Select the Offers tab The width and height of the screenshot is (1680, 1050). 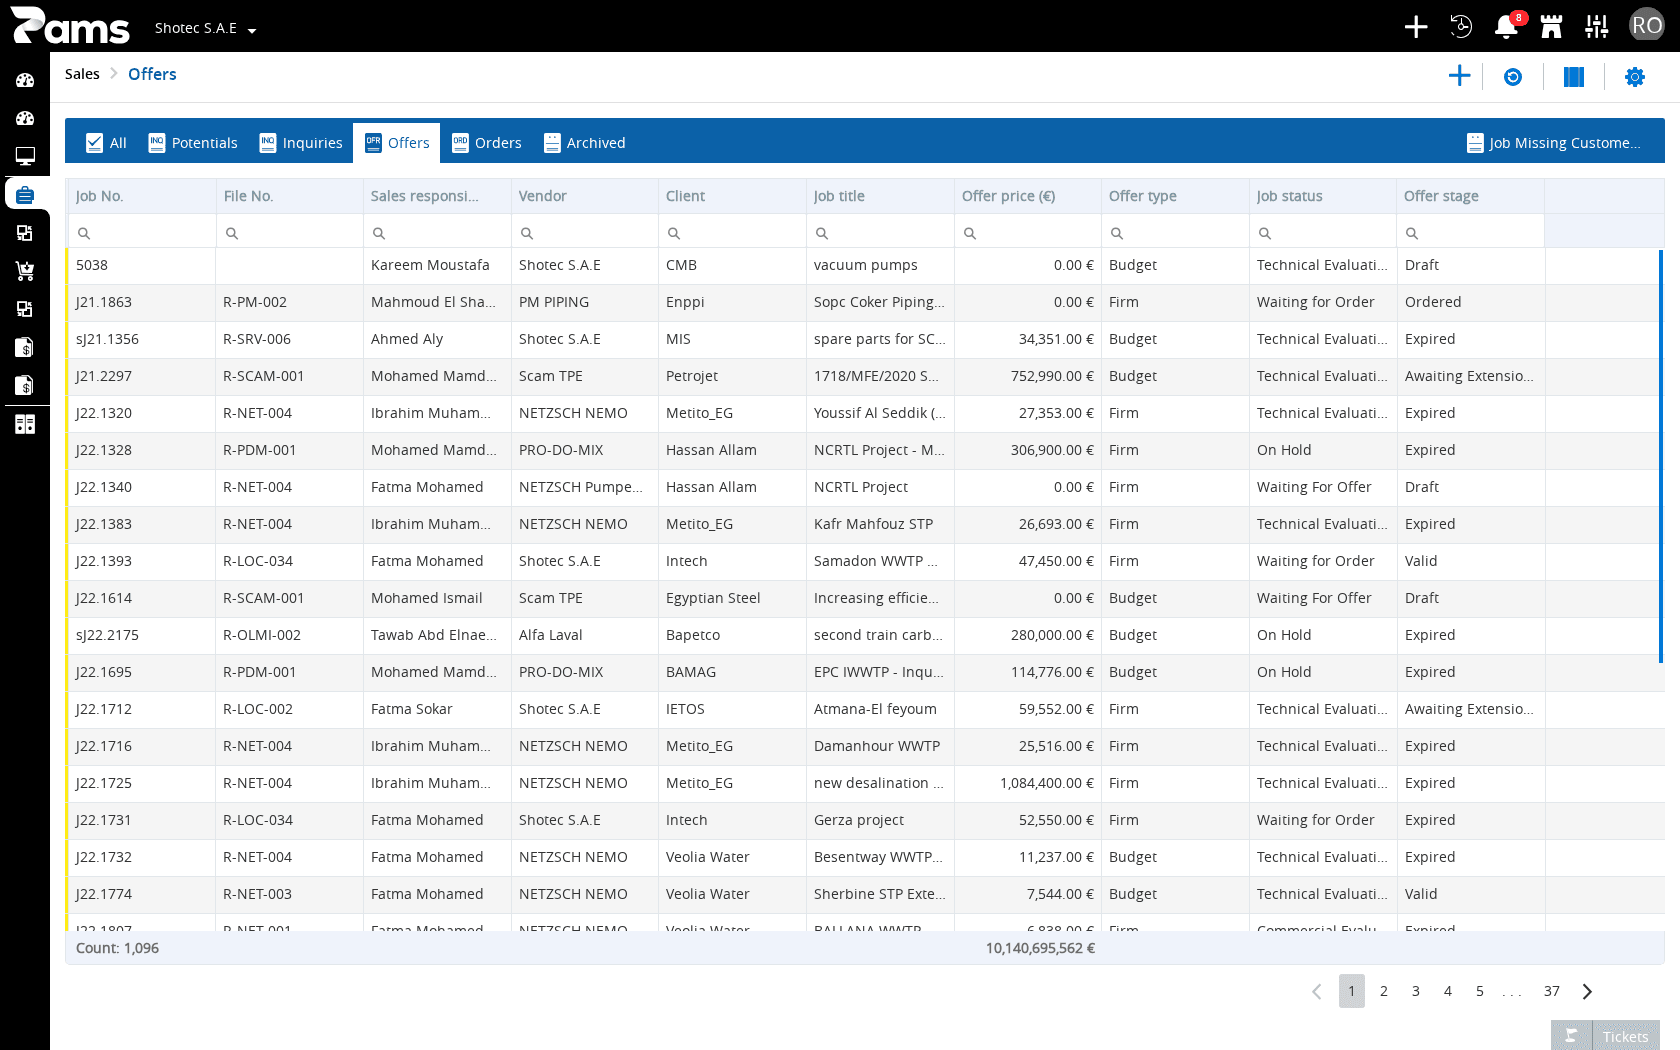[397, 143]
